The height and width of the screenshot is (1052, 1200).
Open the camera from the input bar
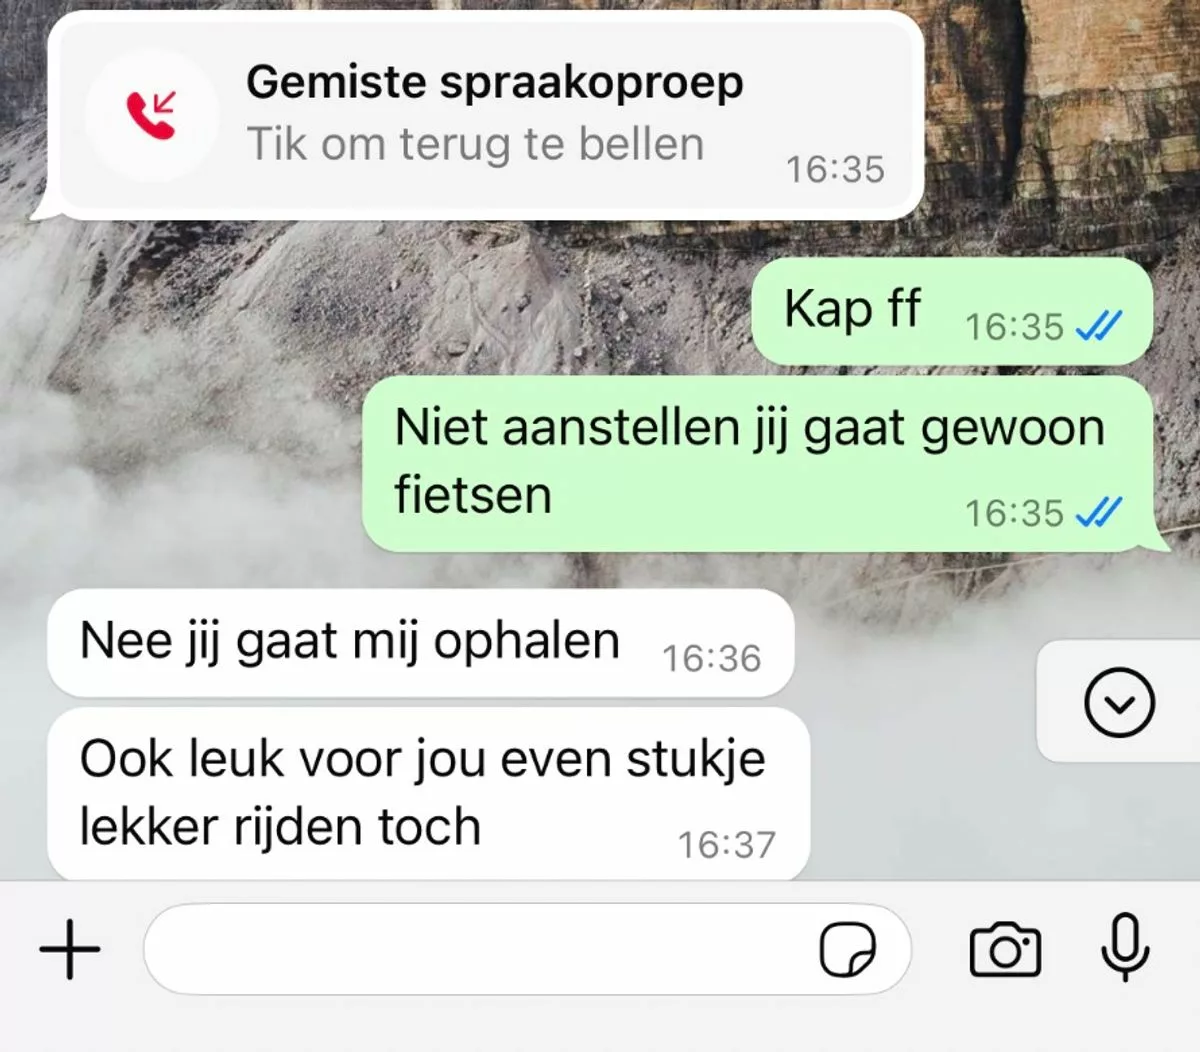tap(1005, 949)
